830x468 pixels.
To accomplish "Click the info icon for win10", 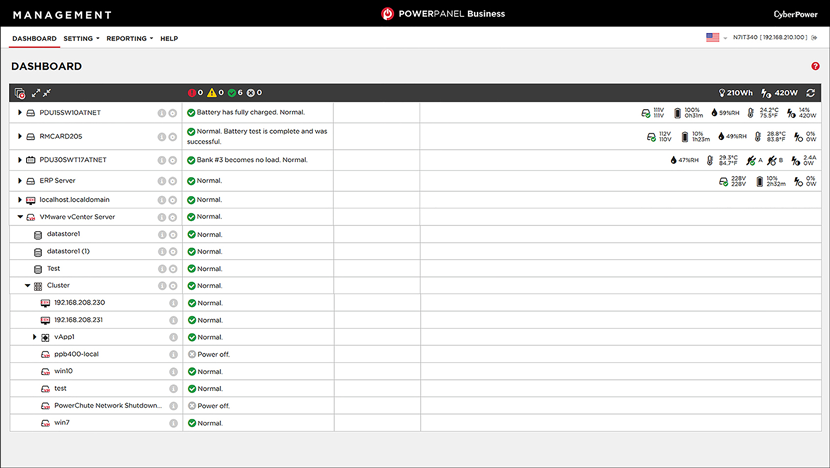I will [173, 372].
